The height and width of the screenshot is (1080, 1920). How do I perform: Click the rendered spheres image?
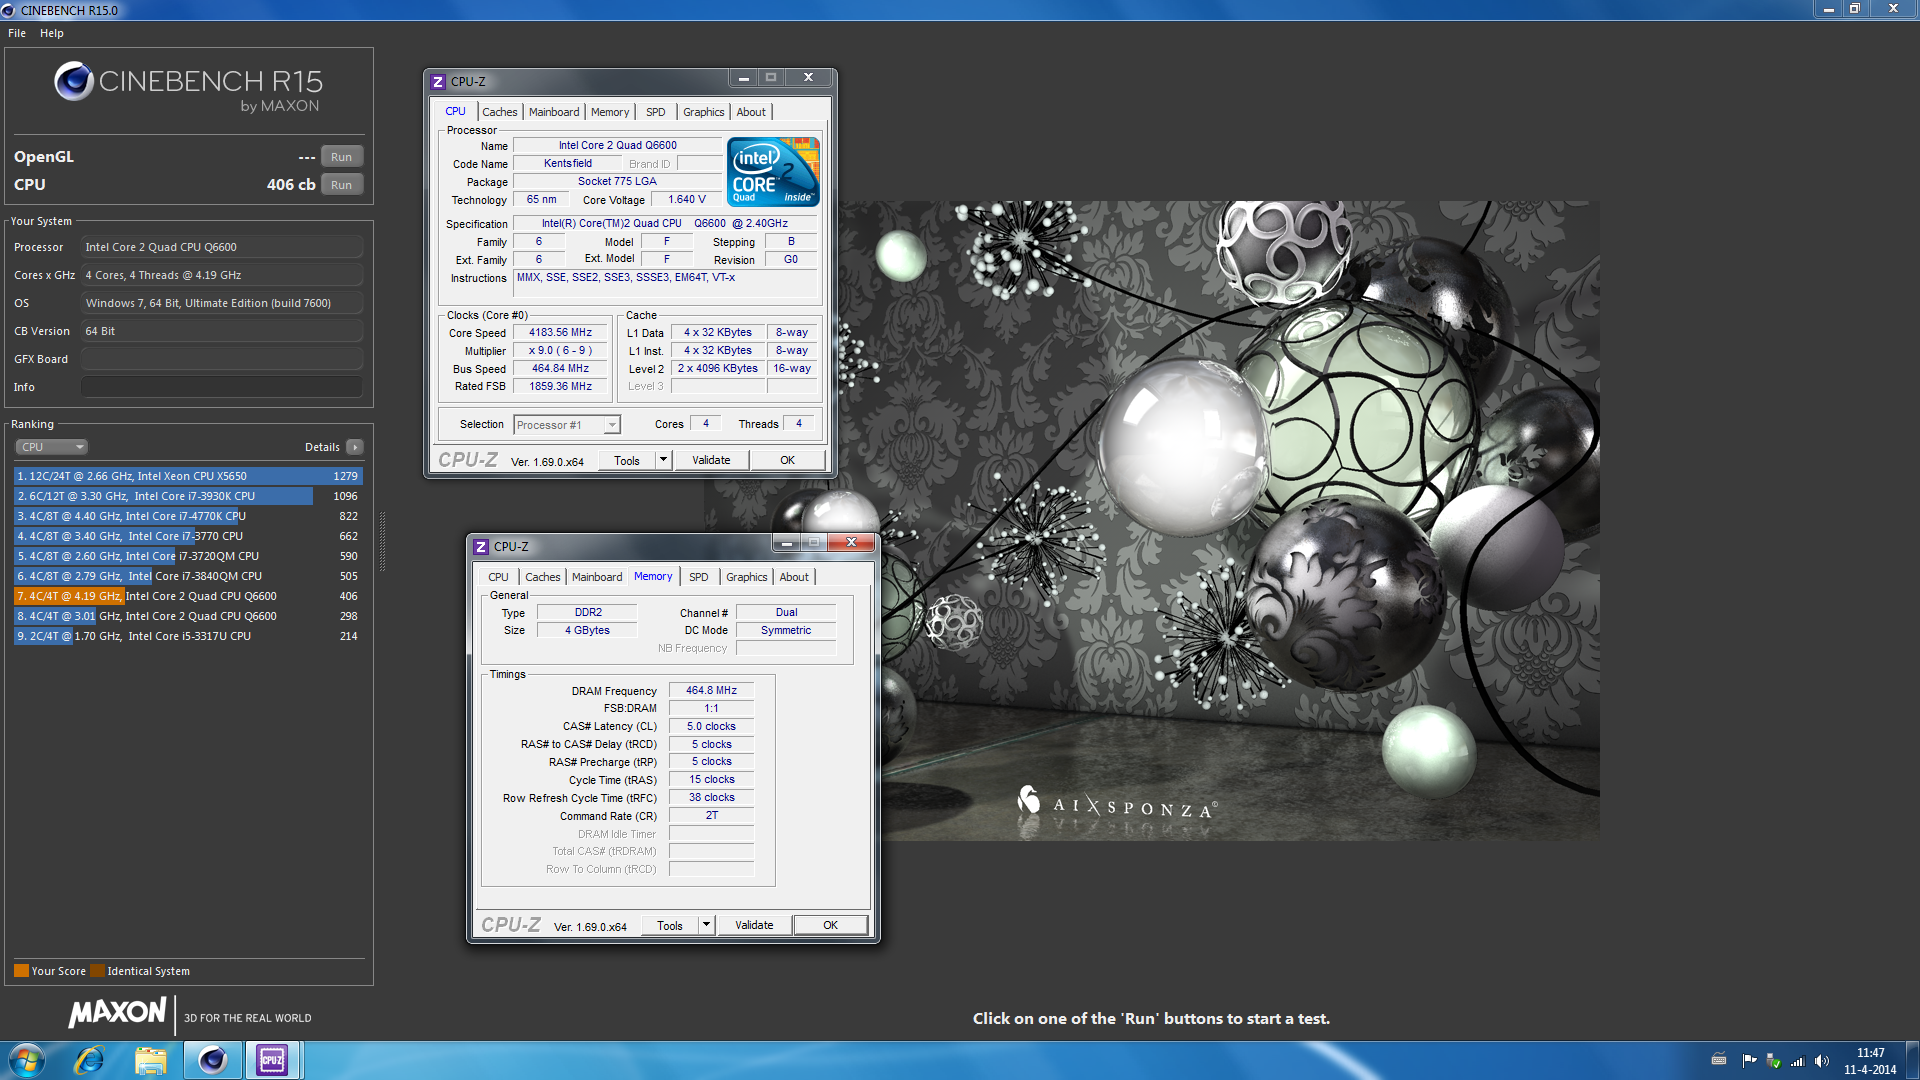point(1152,521)
